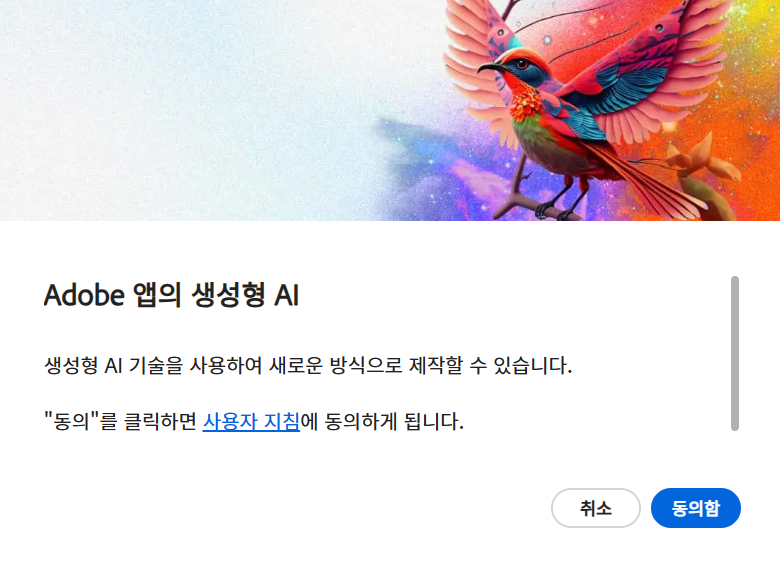780x562 pixels.
Task: Click the heading 'Adobe 앱의 생성형 AI'
Action: 172,295
